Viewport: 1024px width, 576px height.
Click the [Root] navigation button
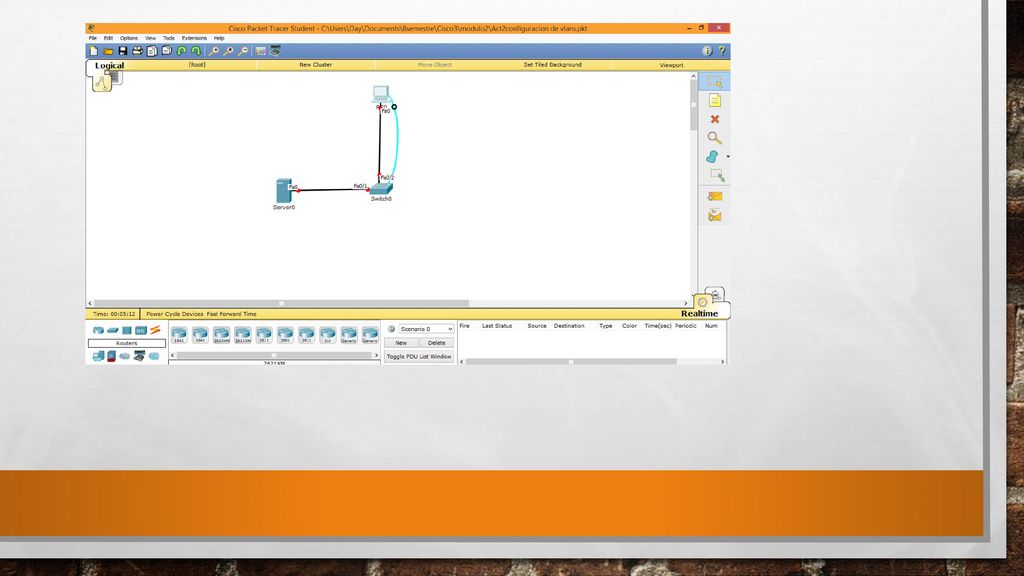[x=197, y=65]
